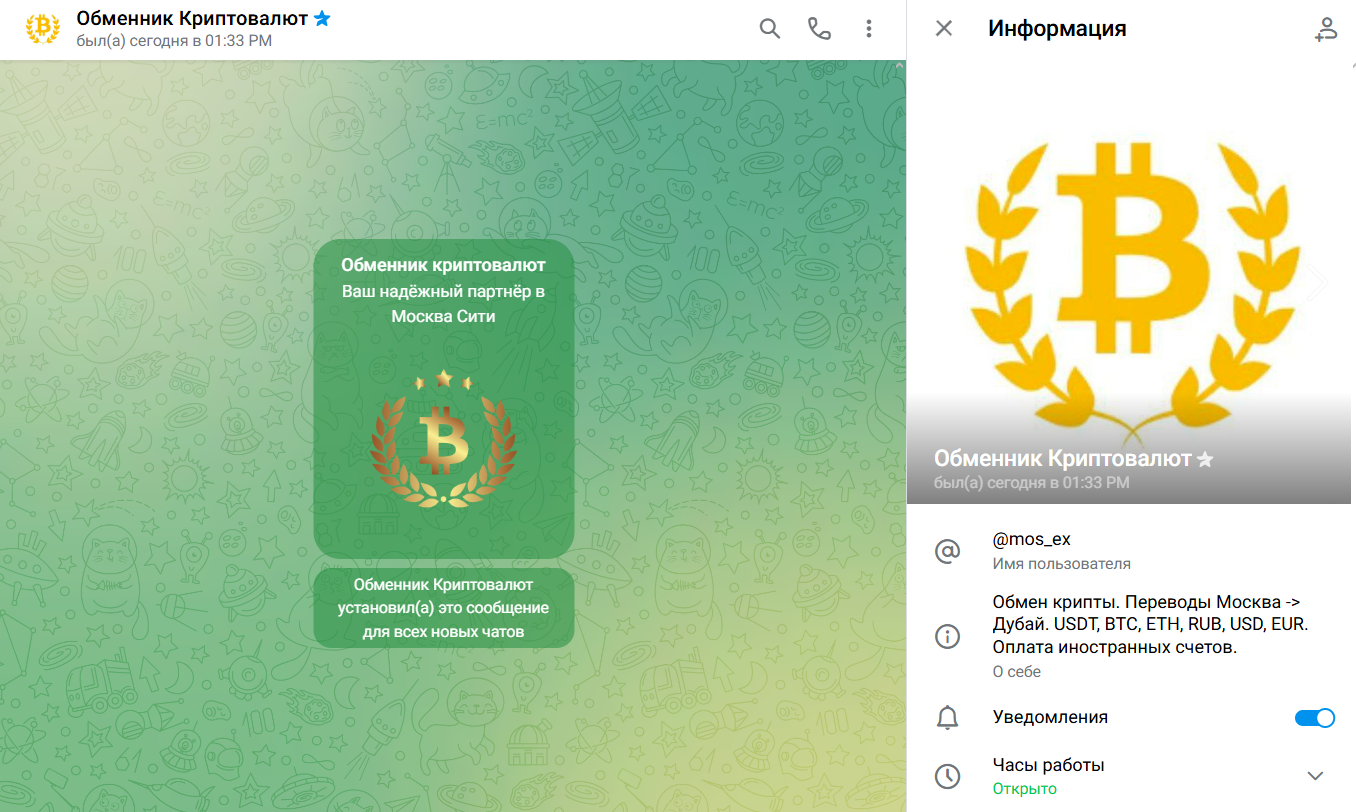This screenshot has height=812, width=1356.
Task: Click the add contact icon
Action: (1325, 29)
